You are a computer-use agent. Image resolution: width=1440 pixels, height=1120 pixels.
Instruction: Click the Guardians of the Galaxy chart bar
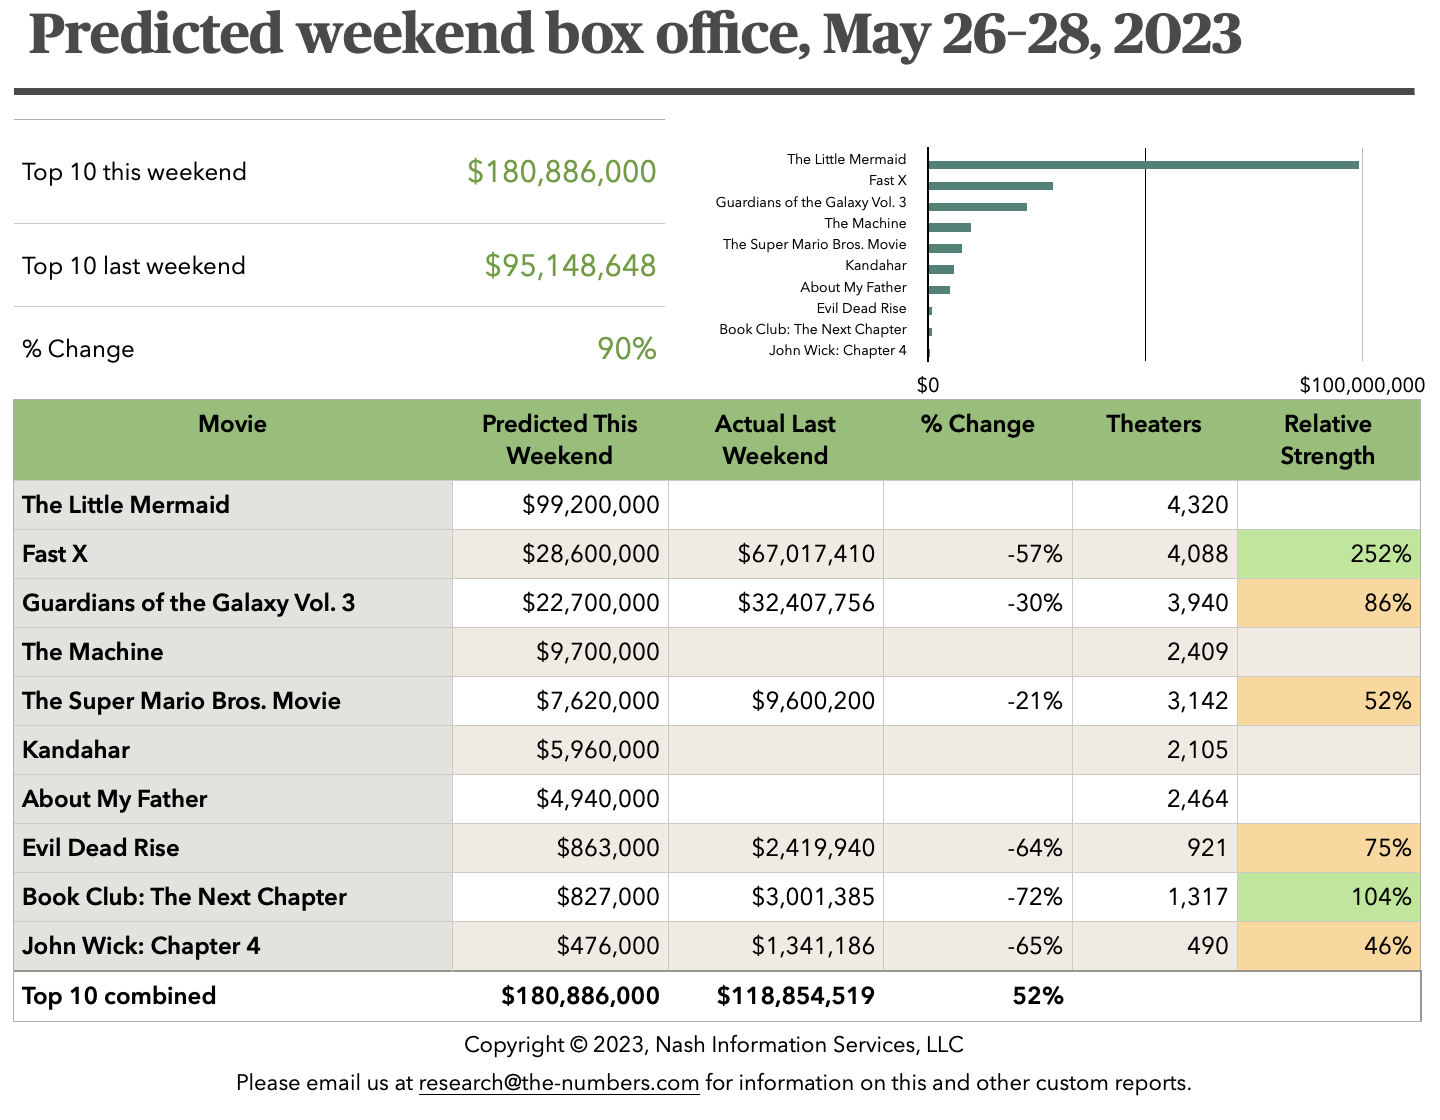coord(978,207)
